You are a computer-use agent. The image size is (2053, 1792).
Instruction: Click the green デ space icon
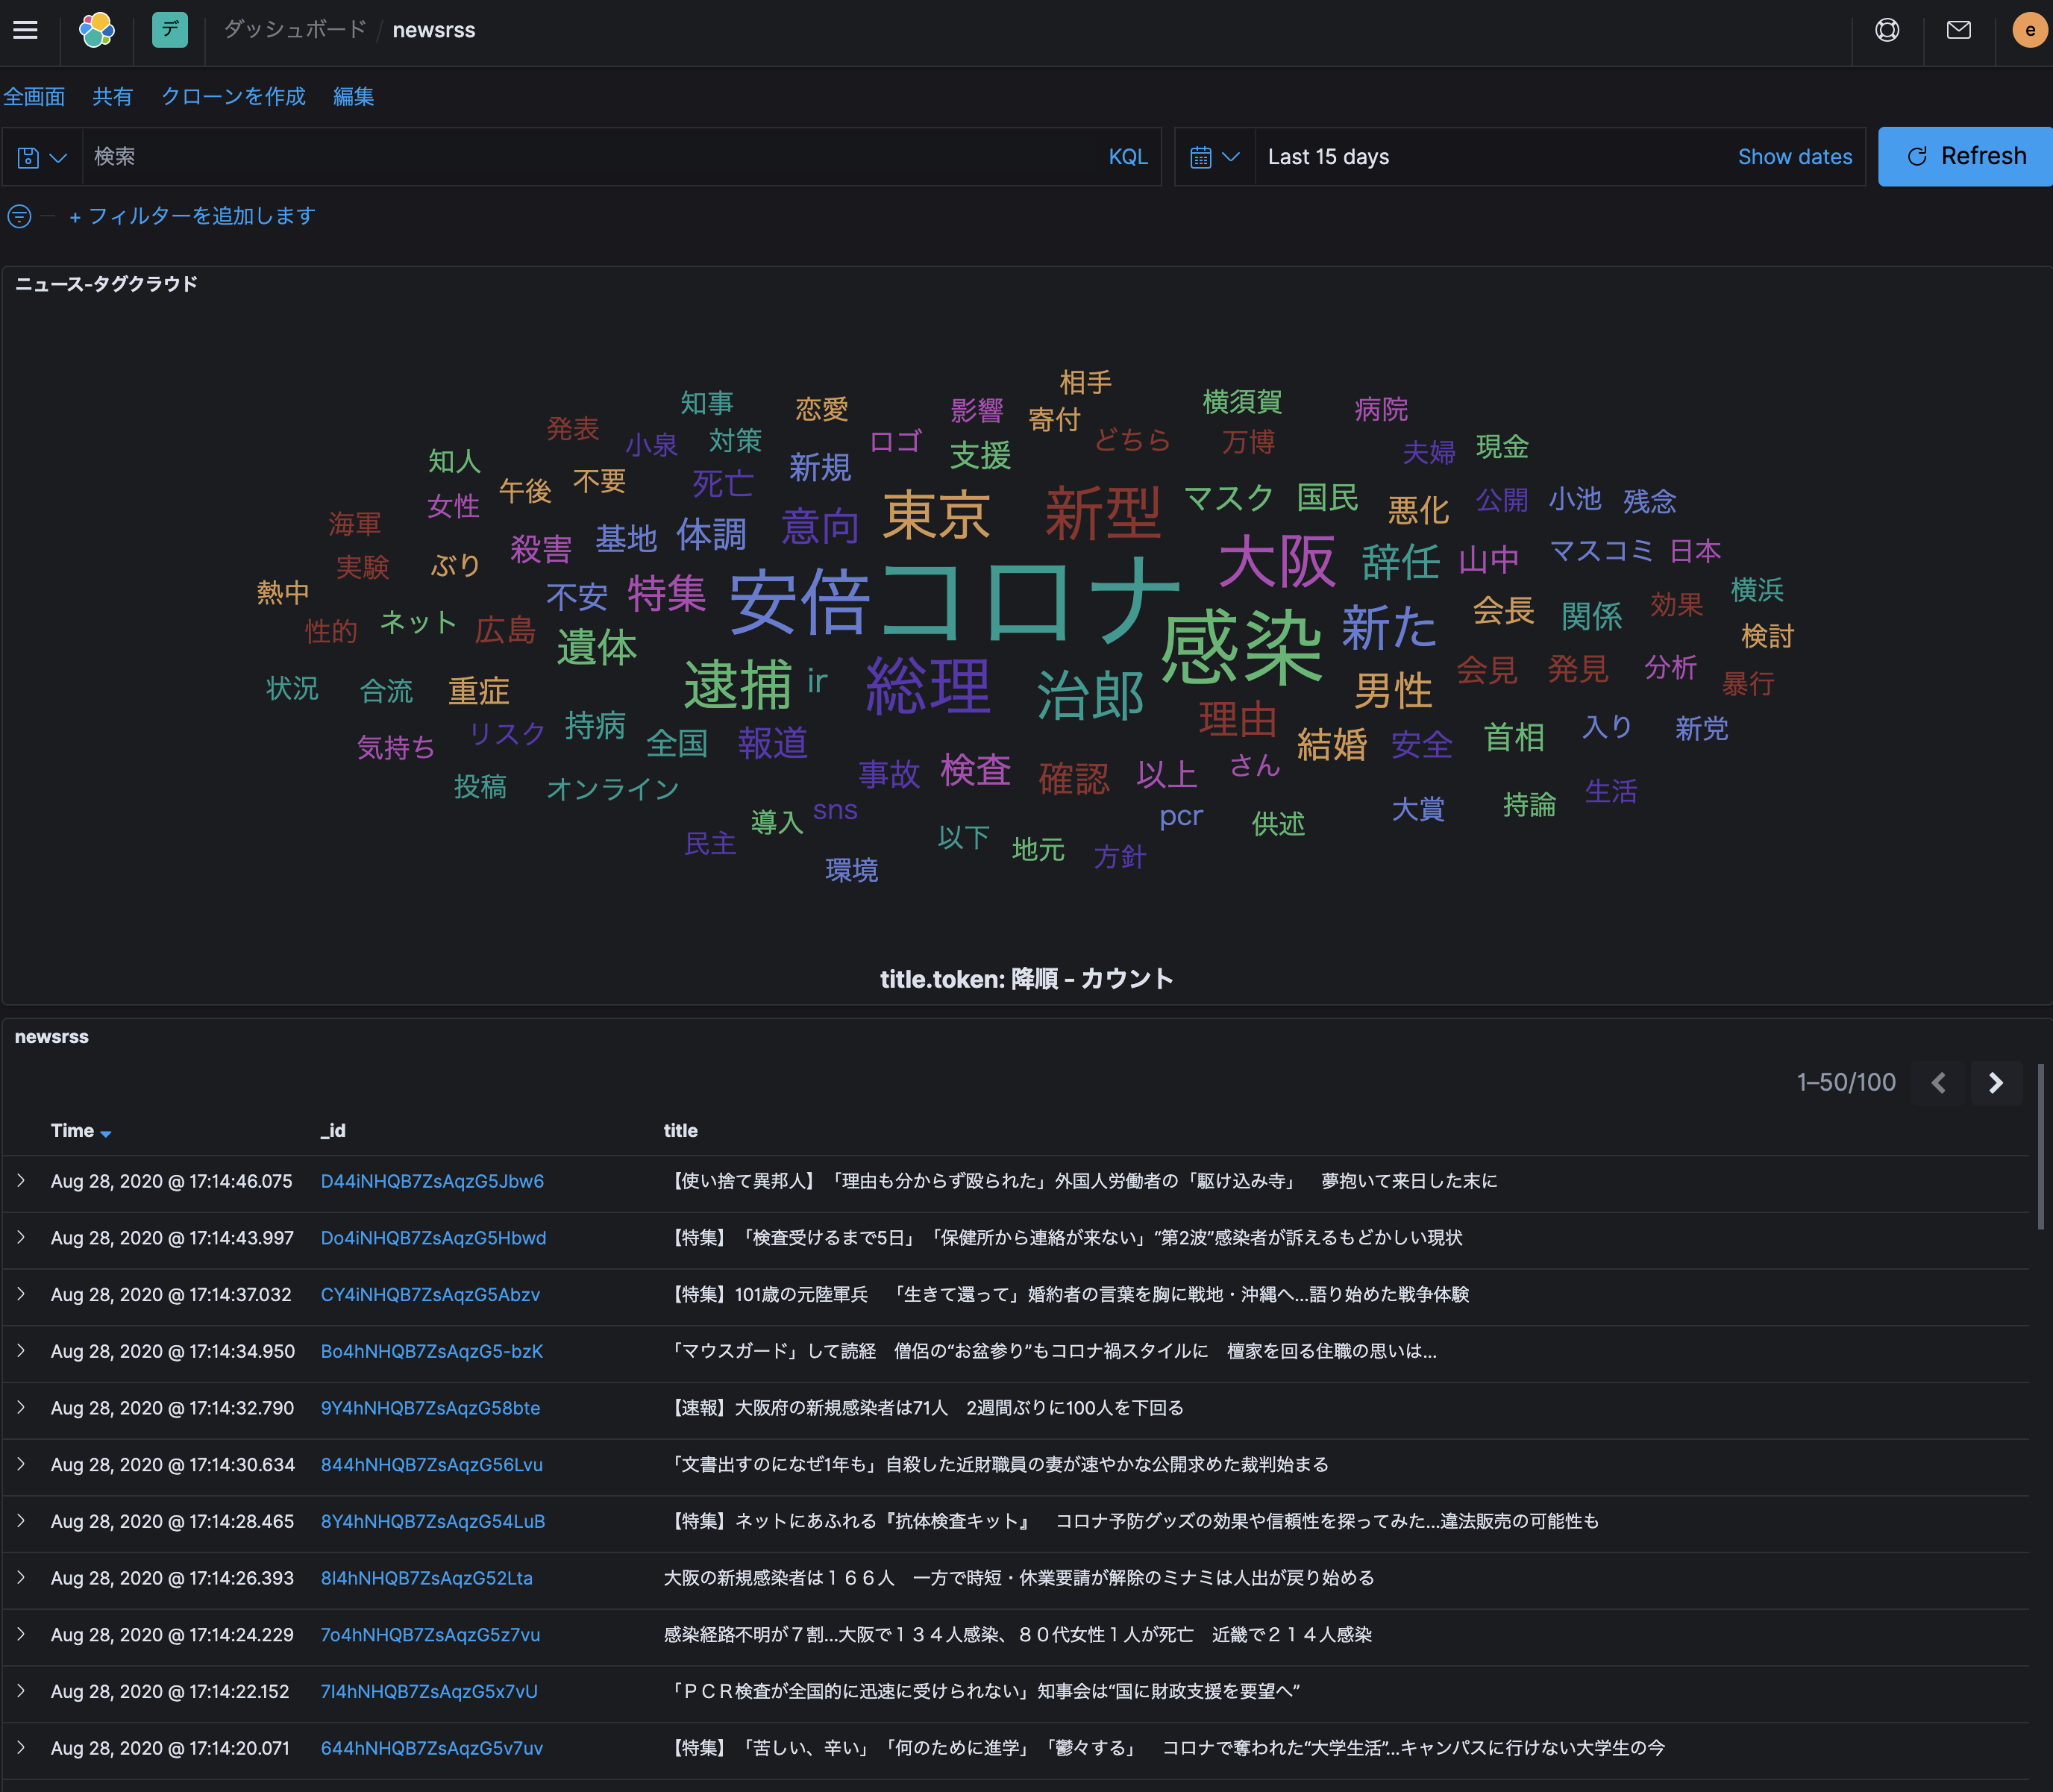170,29
